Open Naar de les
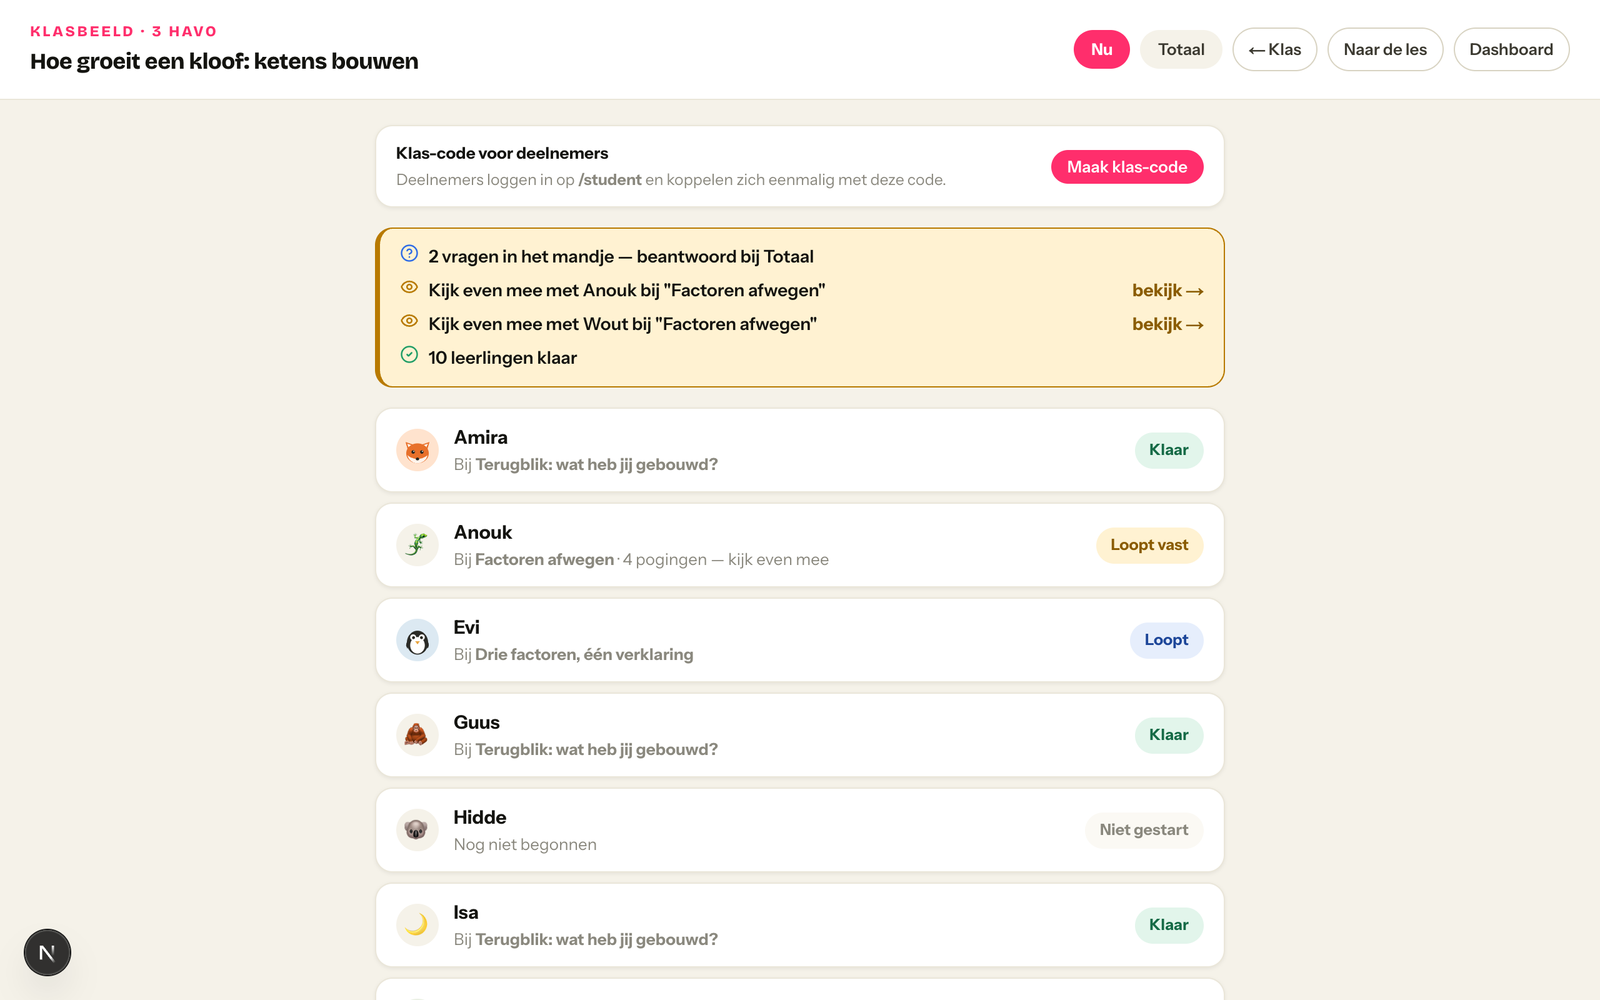Screen dimensions: 1600x1000 coord(1385,49)
